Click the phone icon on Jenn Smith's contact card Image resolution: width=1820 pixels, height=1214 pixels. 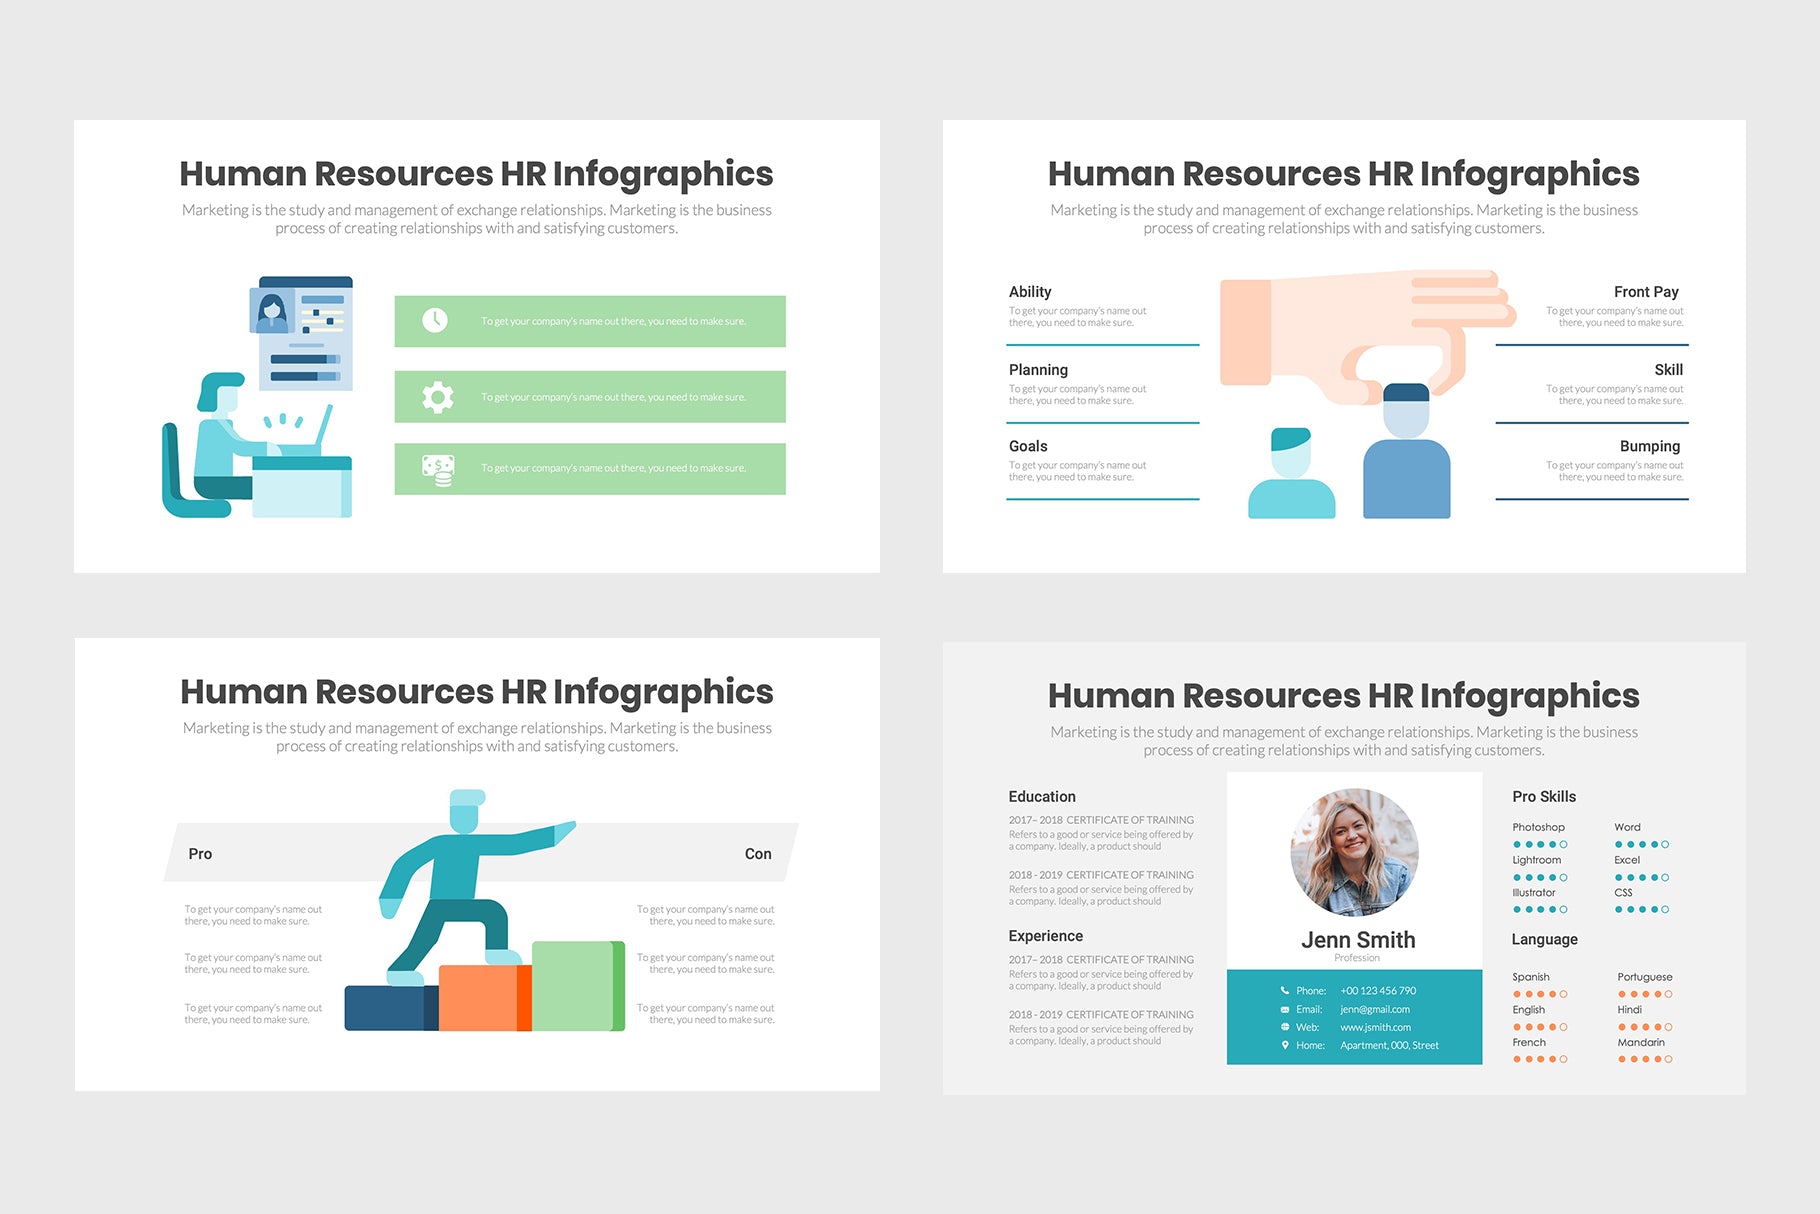coord(1286,990)
